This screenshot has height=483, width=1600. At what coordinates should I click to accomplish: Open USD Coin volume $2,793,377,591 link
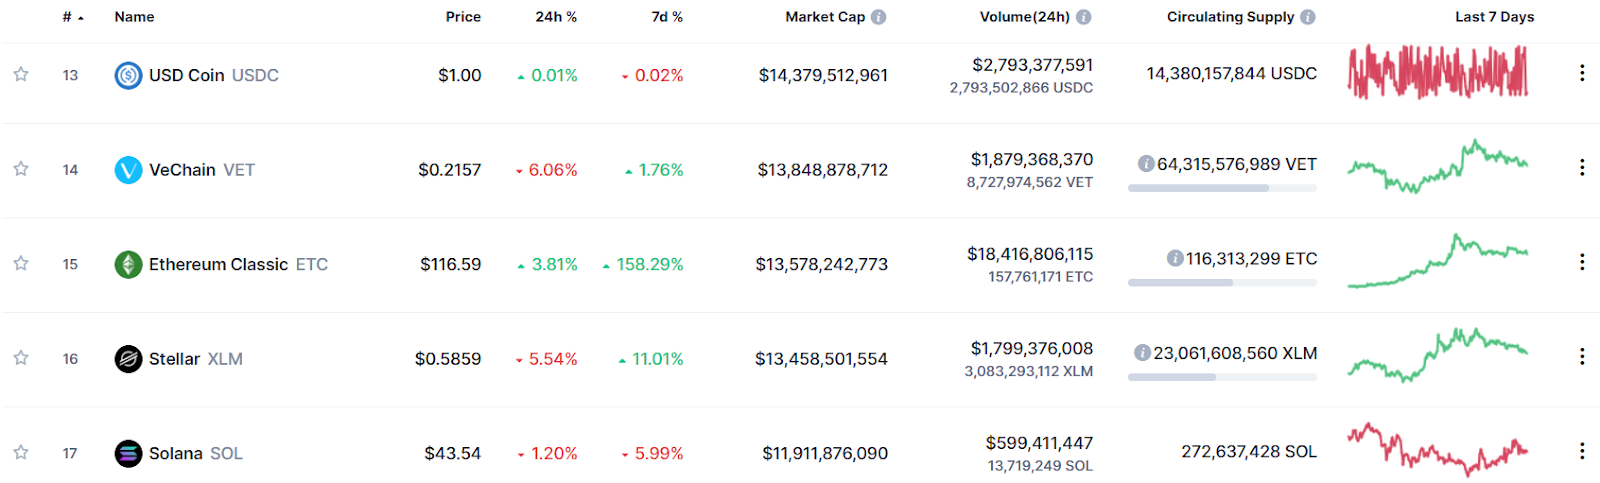pos(1033,65)
